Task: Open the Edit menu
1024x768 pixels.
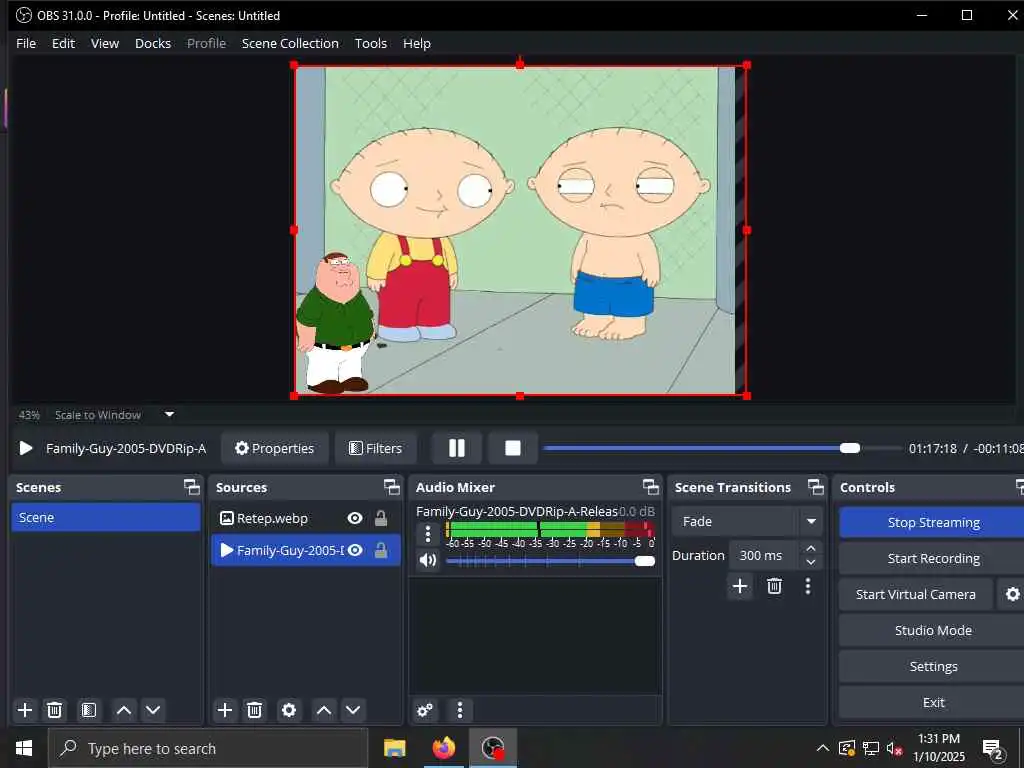Action: (63, 43)
